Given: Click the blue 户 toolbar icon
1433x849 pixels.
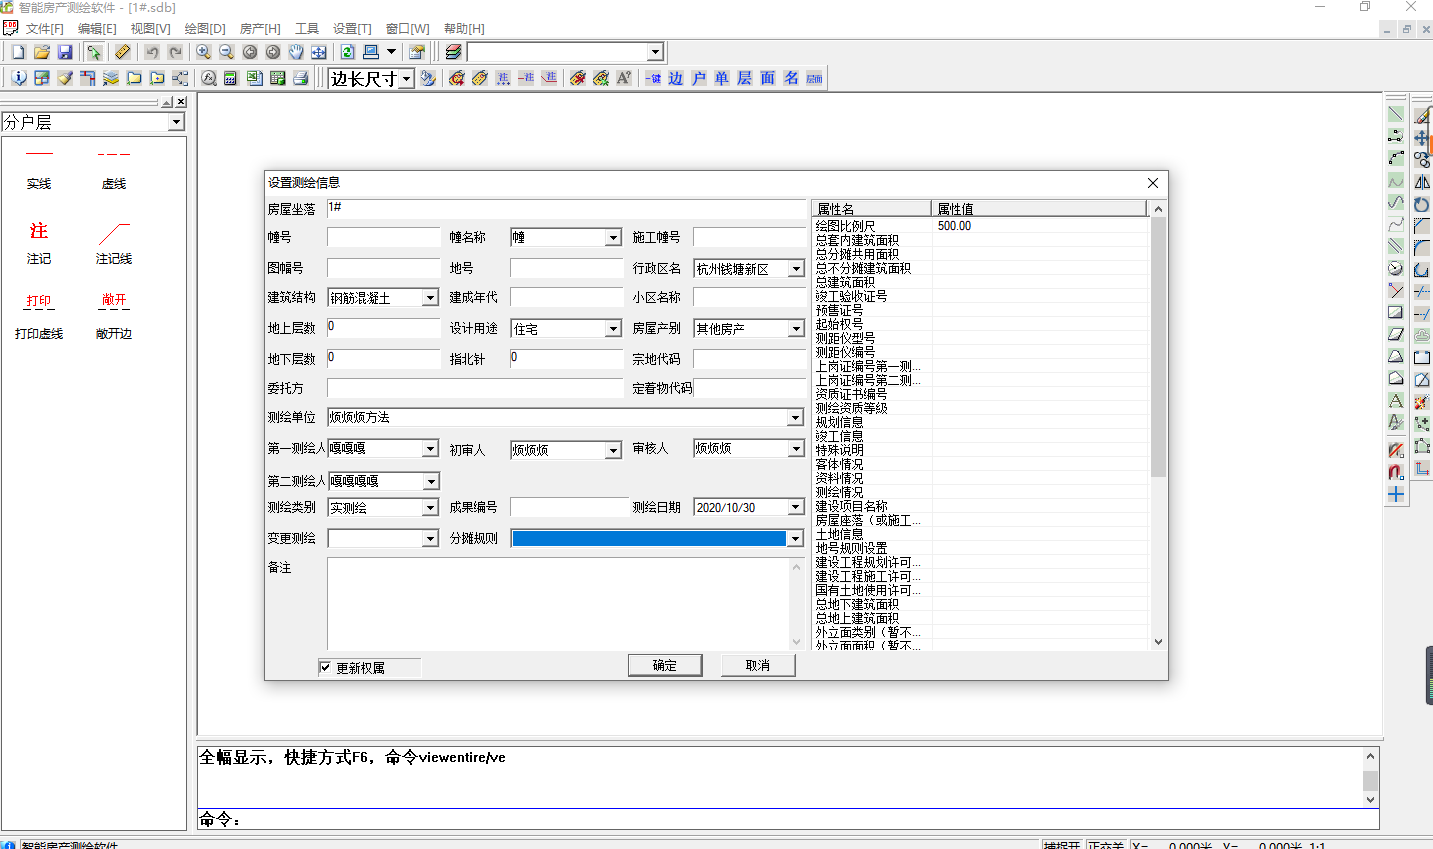Looking at the screenshot, I should coord(699,78).
